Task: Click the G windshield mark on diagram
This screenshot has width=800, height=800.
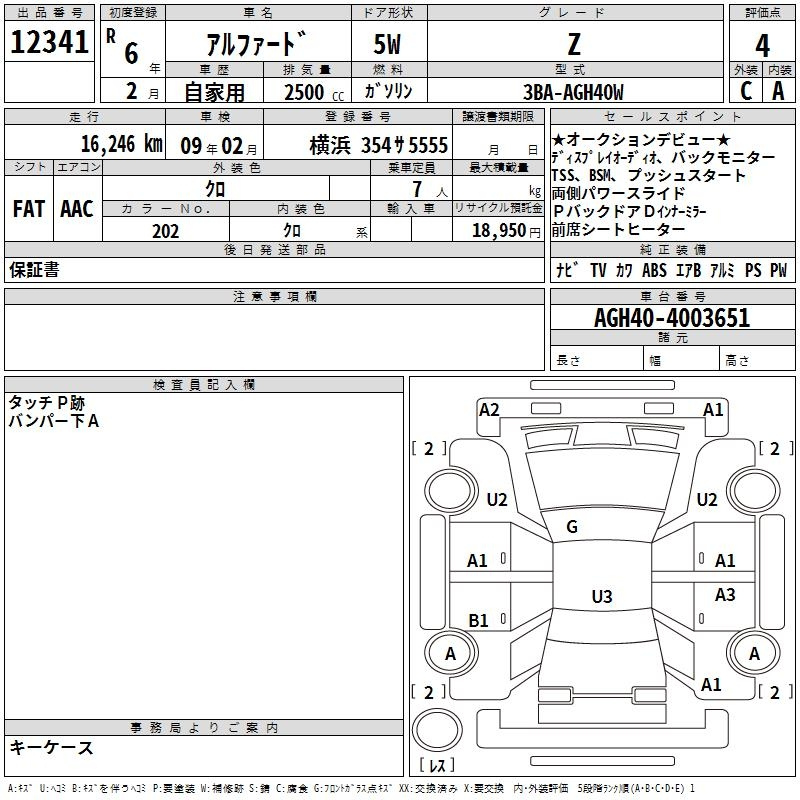Action: coord(572,527)
